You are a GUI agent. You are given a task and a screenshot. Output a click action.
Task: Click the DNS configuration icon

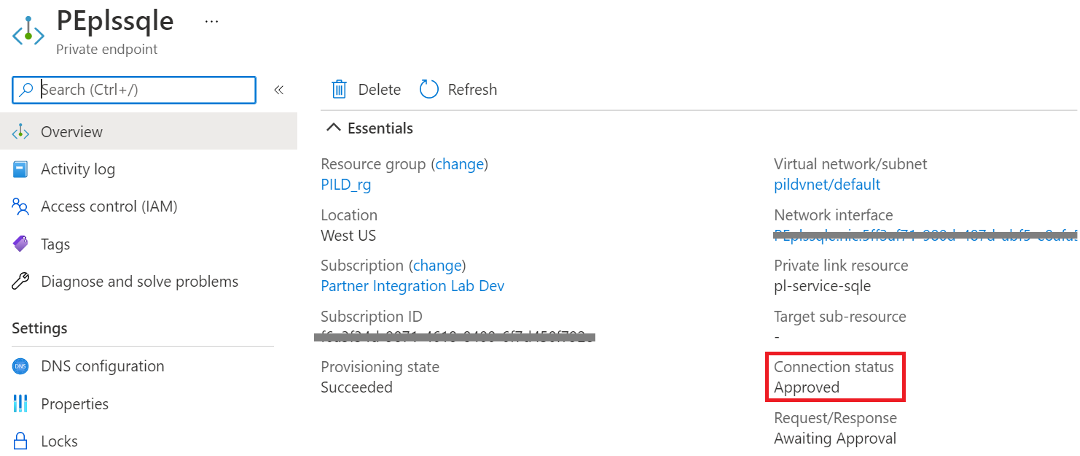pyautogui.click(x=20, y=366)
